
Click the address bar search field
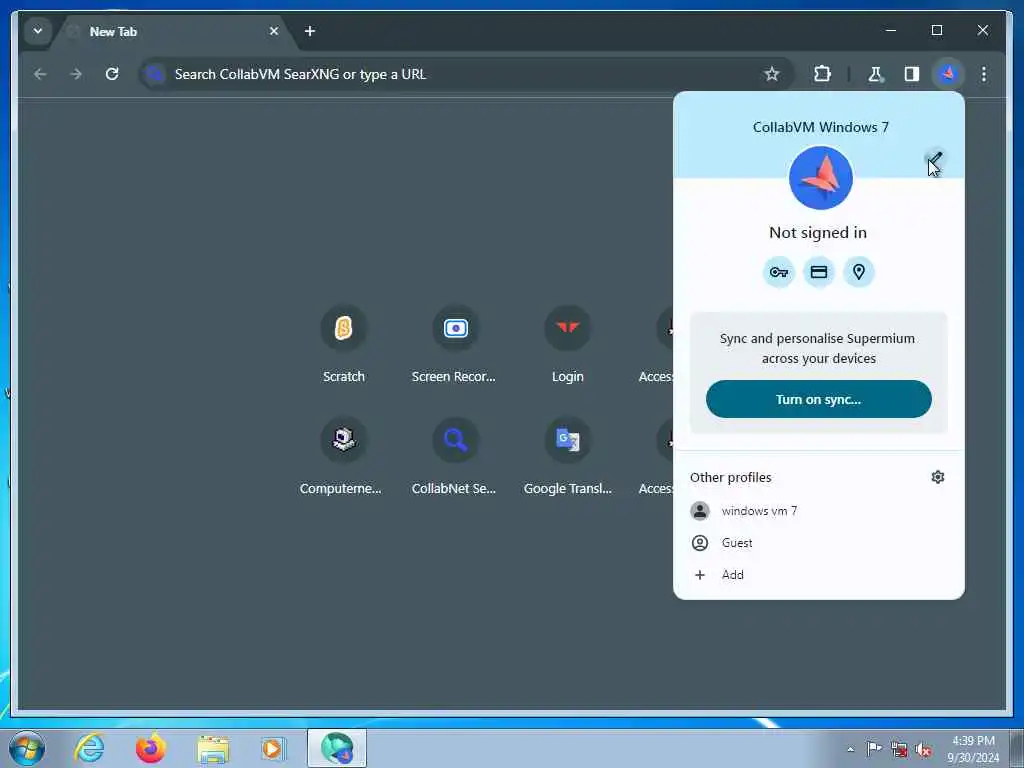pyautogui.click(x=466, y=74)
